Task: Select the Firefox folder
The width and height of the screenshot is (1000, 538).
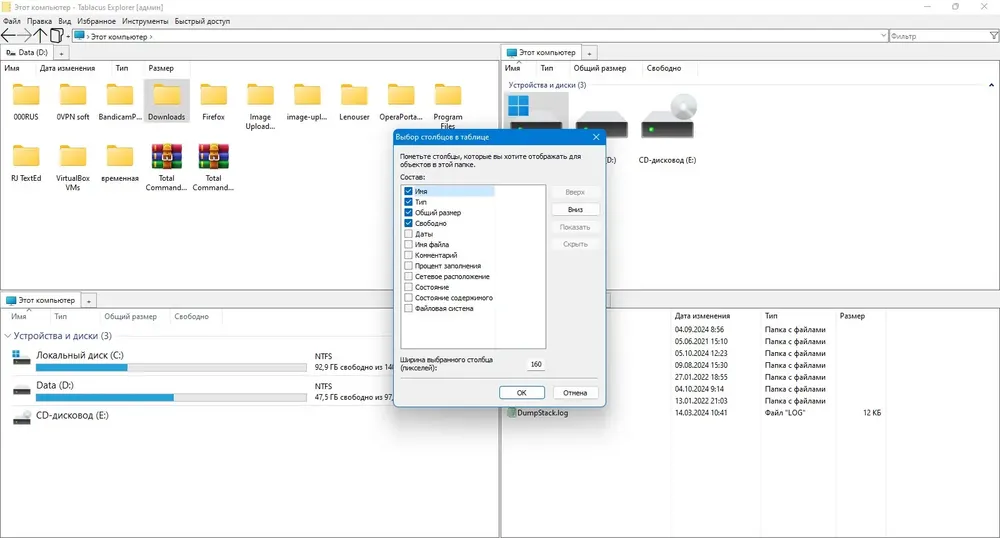Action: pyautogui.click(x=214, y=101)
